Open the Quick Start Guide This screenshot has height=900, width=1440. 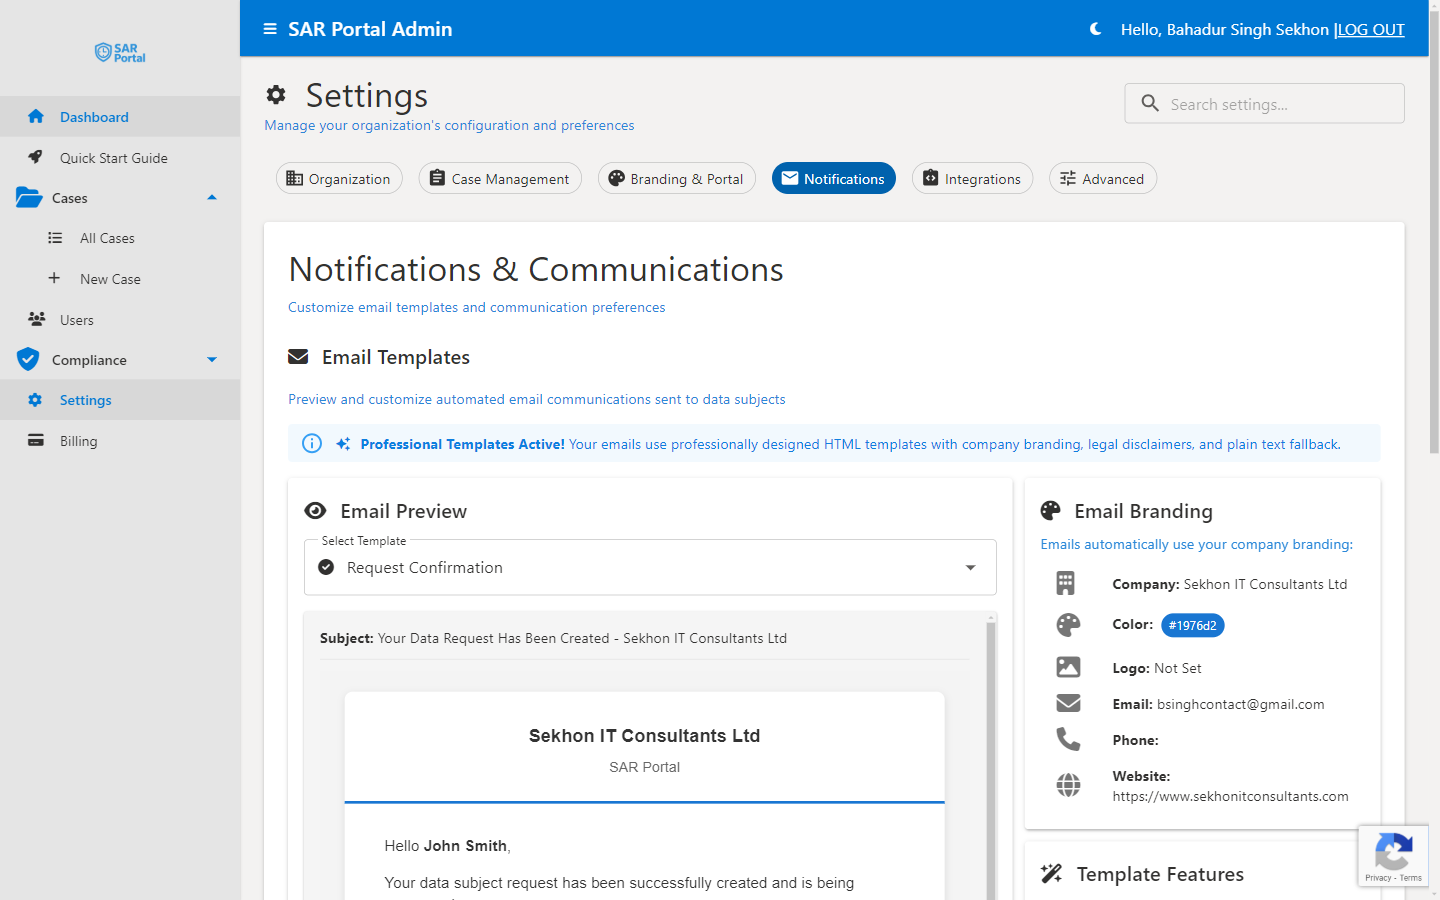click(111, 157)
